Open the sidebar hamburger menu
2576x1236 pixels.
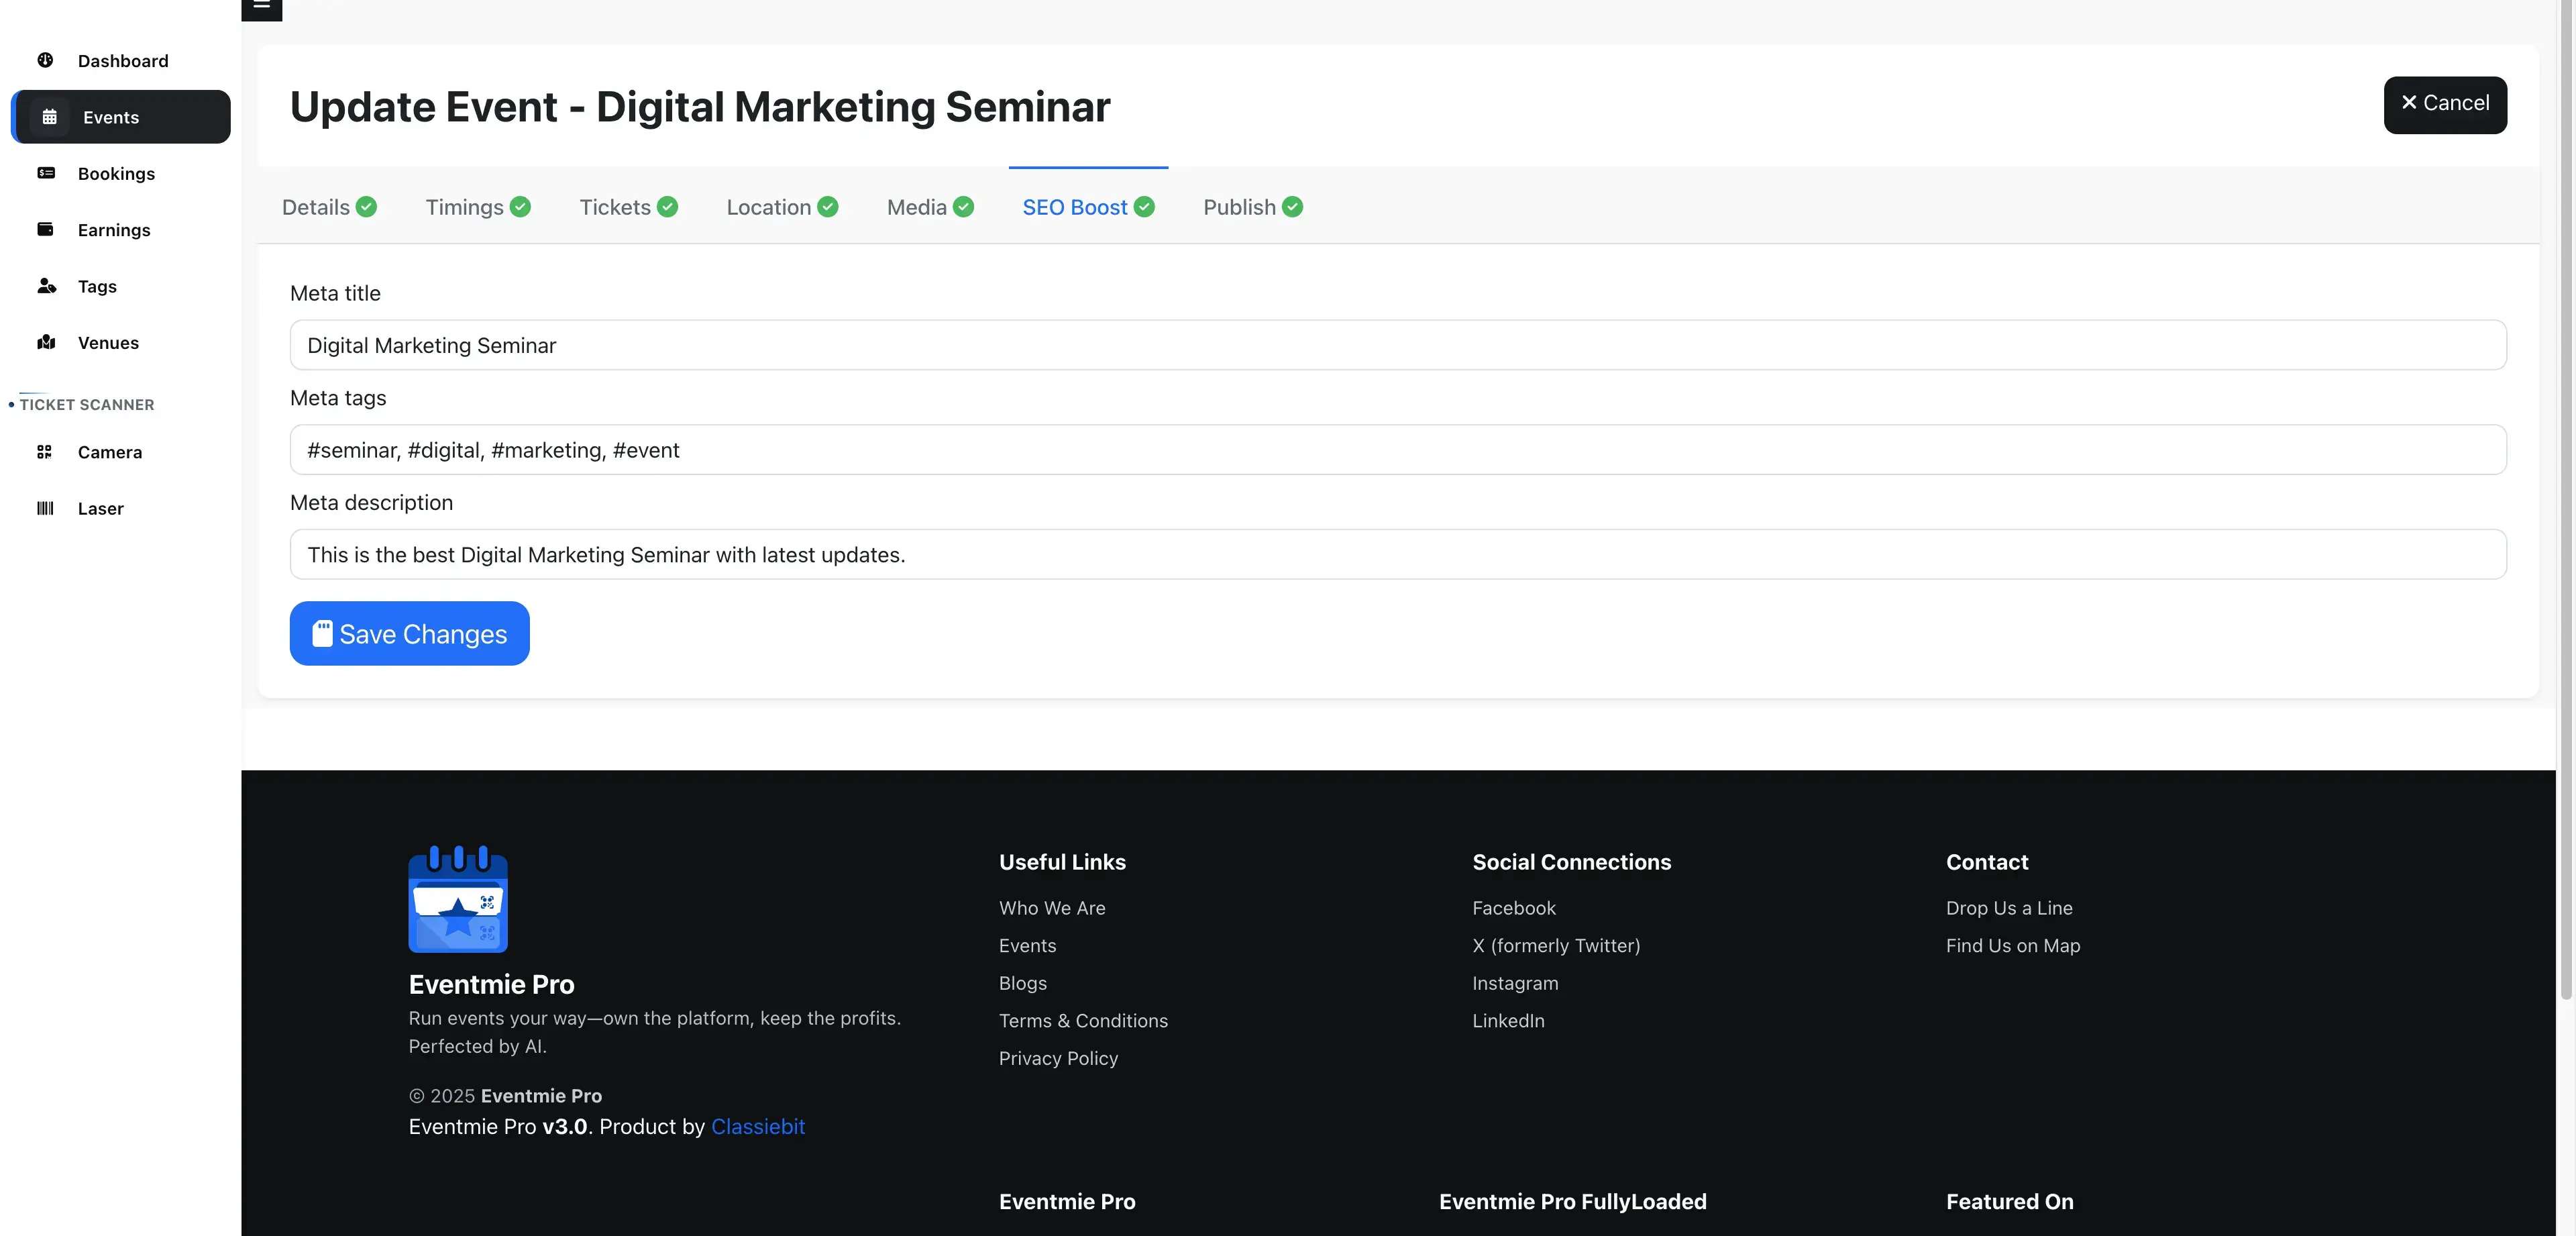tap(262, 7)
